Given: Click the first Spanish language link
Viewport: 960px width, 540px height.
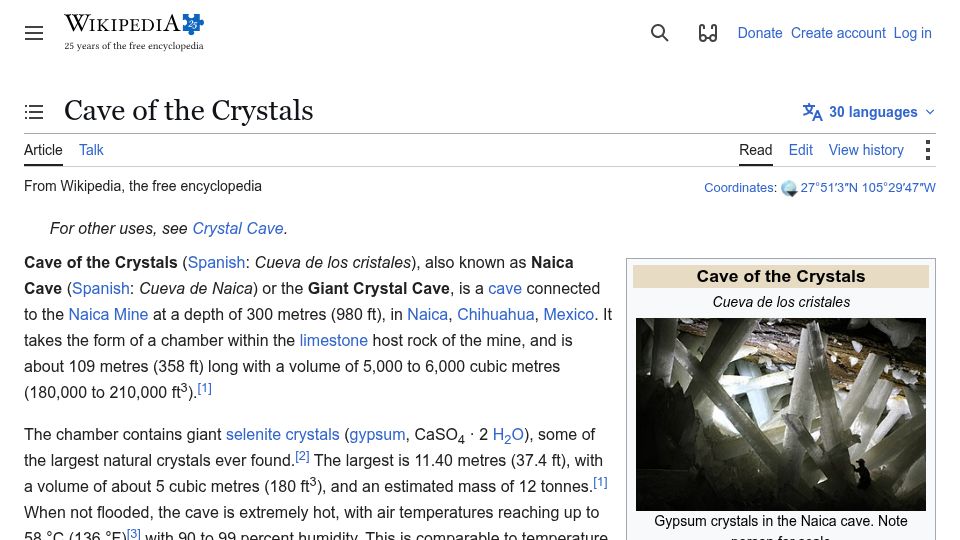Looking at the screenshot, I should point(216,263).
